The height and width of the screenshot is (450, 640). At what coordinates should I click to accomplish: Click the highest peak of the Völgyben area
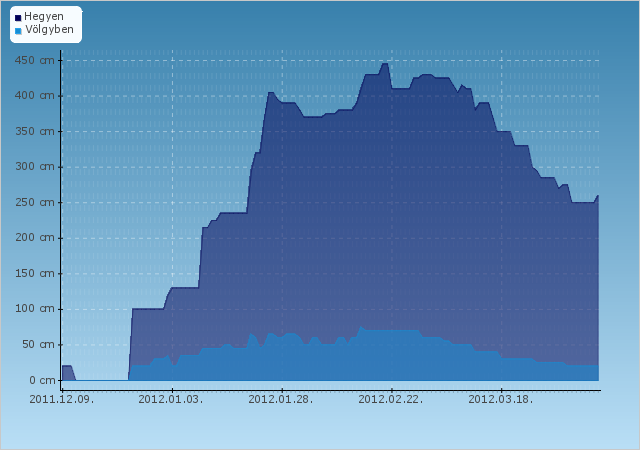click(360, 327)
